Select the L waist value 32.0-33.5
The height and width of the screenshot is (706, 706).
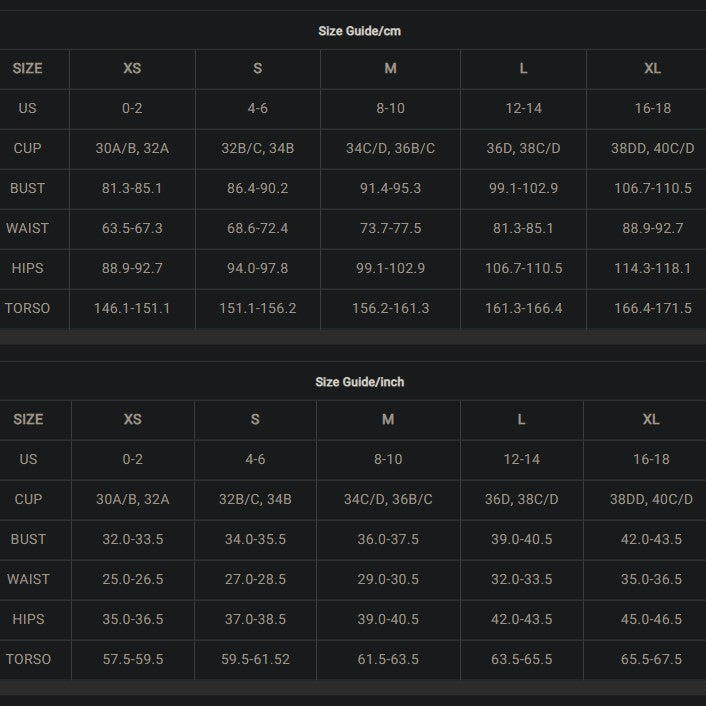[x=521, y=579]
